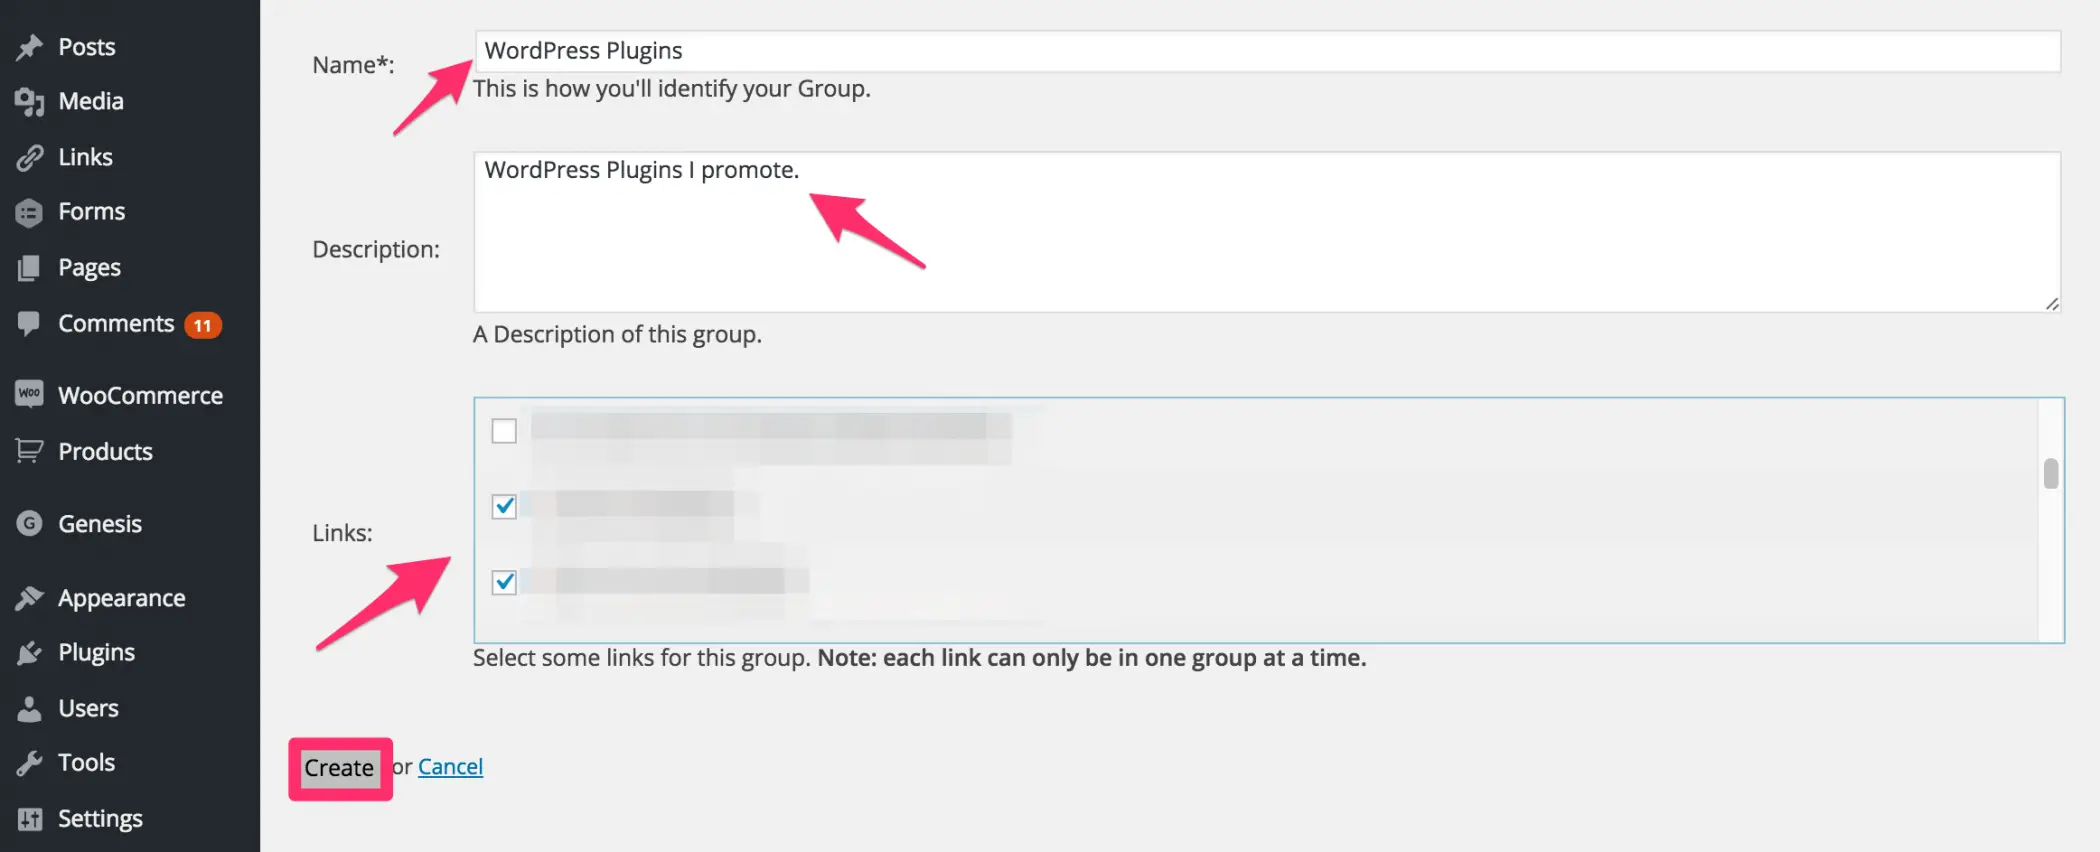Click the Media library icon
Screen dimensions: 2100x852
click(x=30, y=101)
